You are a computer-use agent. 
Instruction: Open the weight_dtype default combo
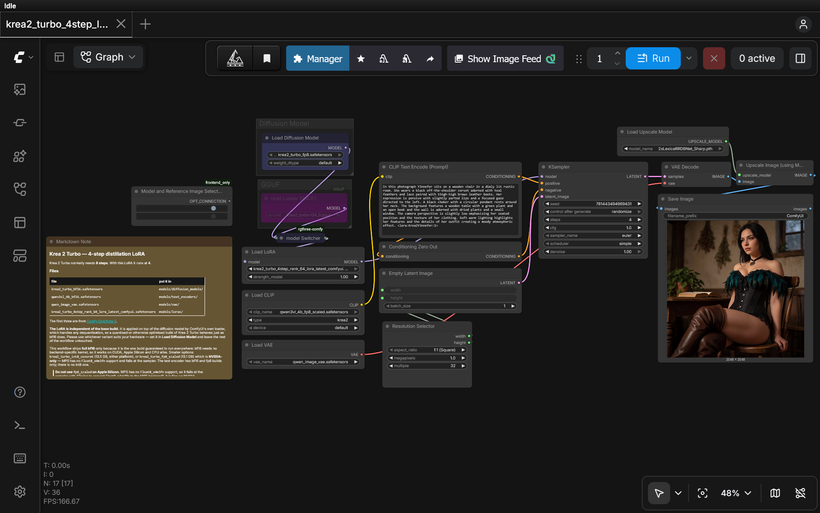[x=305, y=163]
